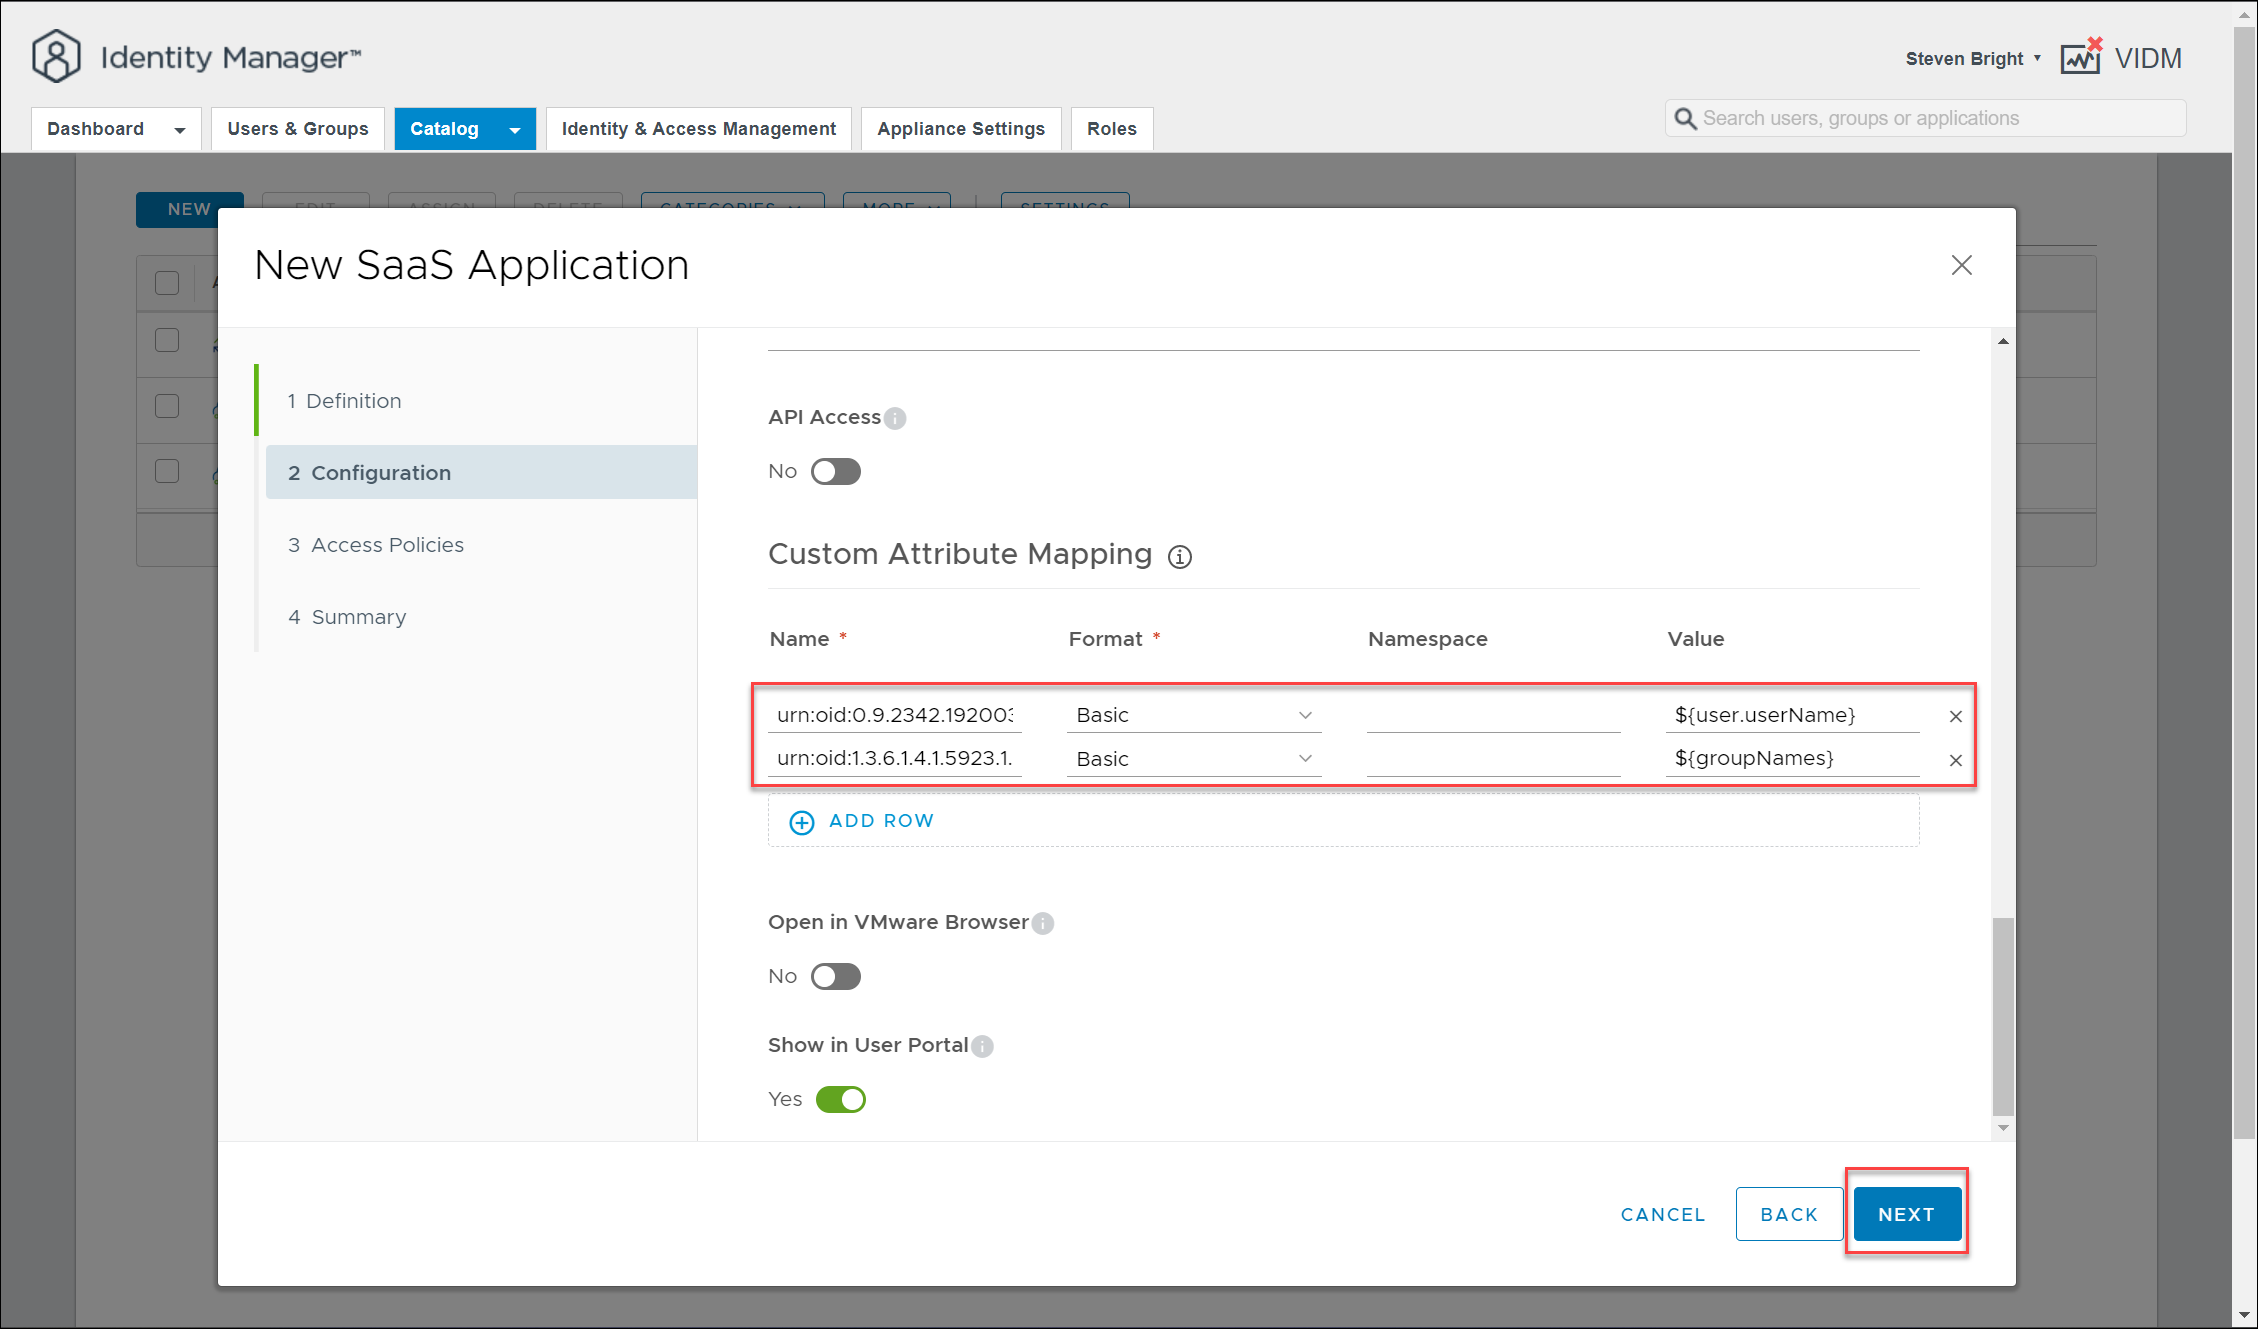Click the info icon beside API Access

coord(895,418)
